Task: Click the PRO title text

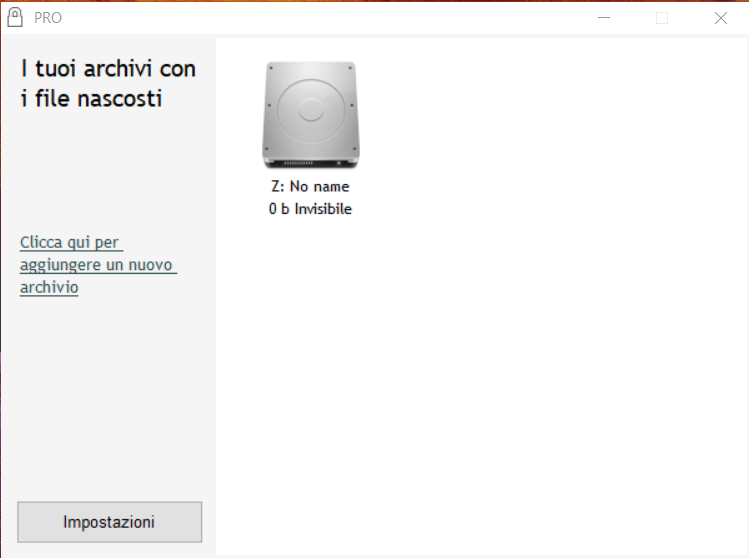Action: point(48,18)
